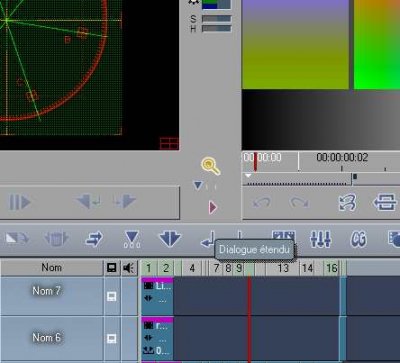Select track label Nom 7
This screenshot has width=400, height=363.
coord(46,291)
